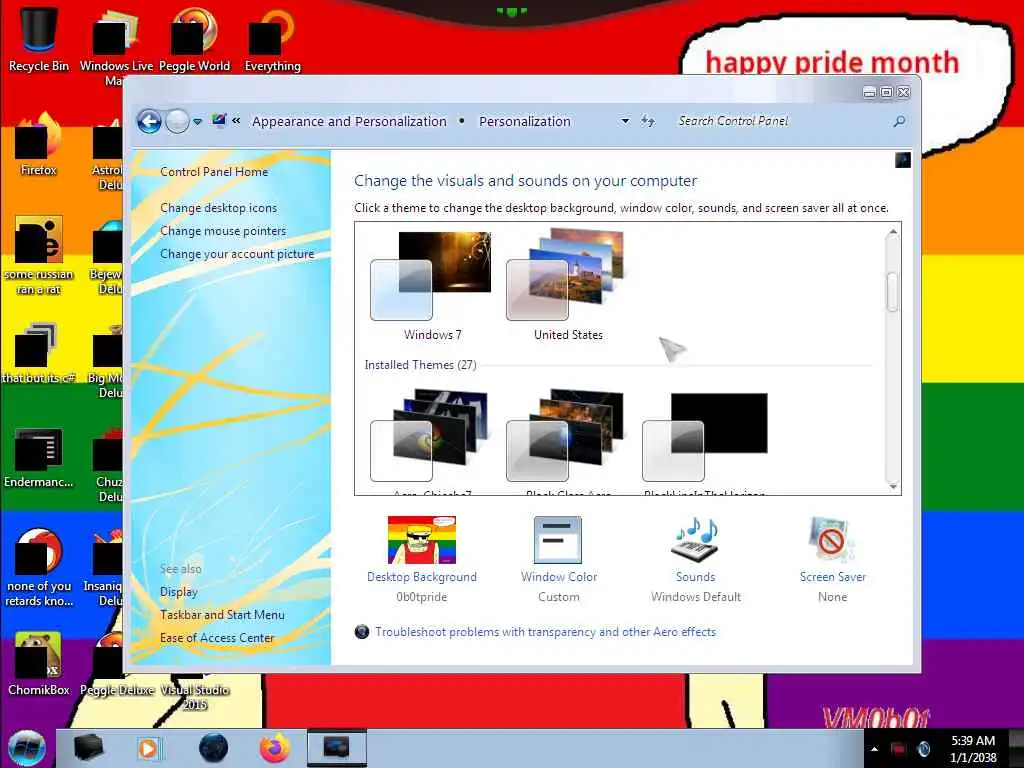Click the theme list scroll down arrow
The height and width of the screenshot is (768, 1024).
point(893,487)
